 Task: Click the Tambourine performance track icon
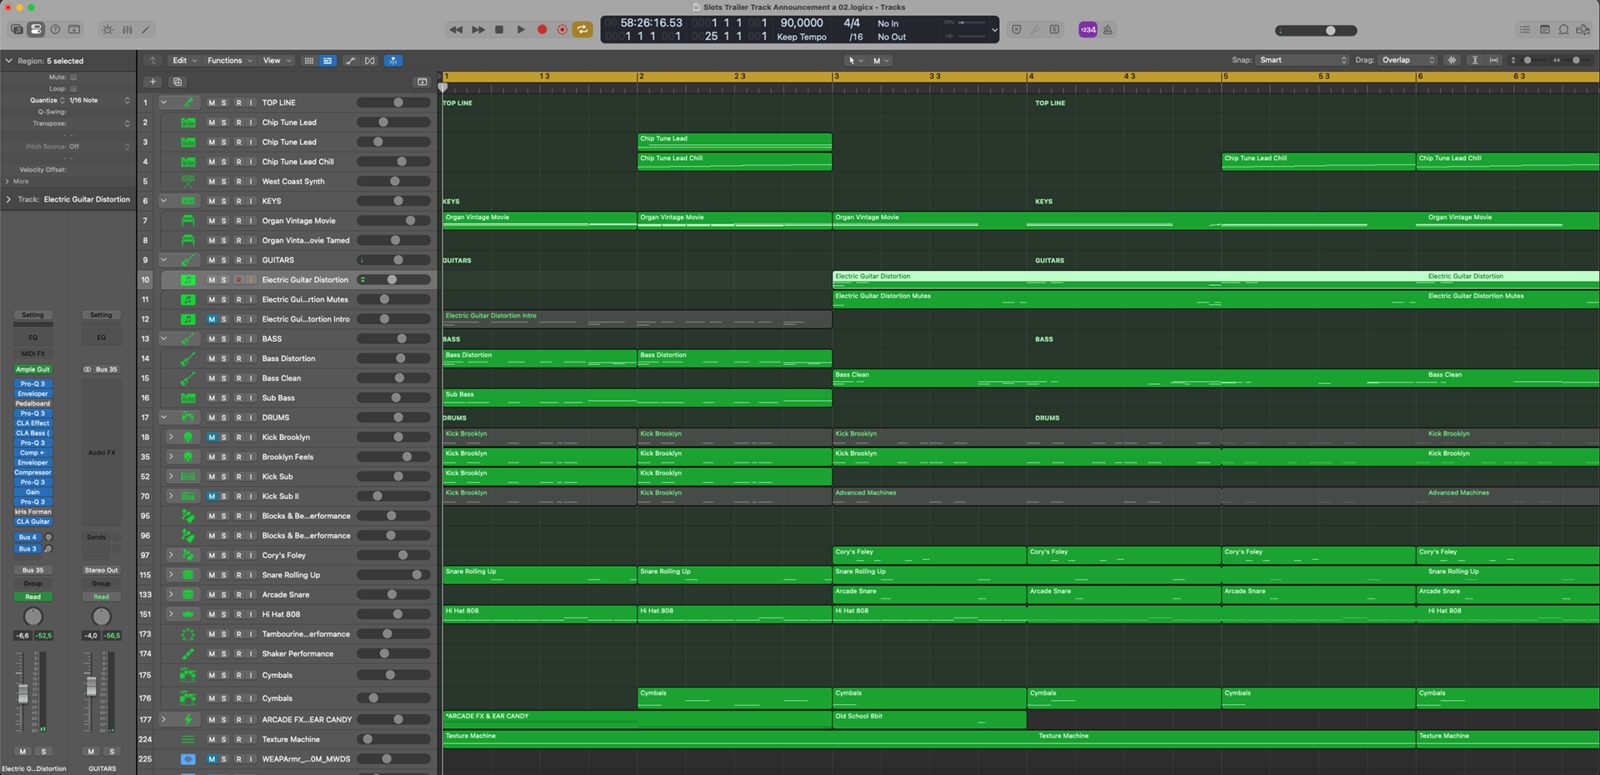point(188,634)
